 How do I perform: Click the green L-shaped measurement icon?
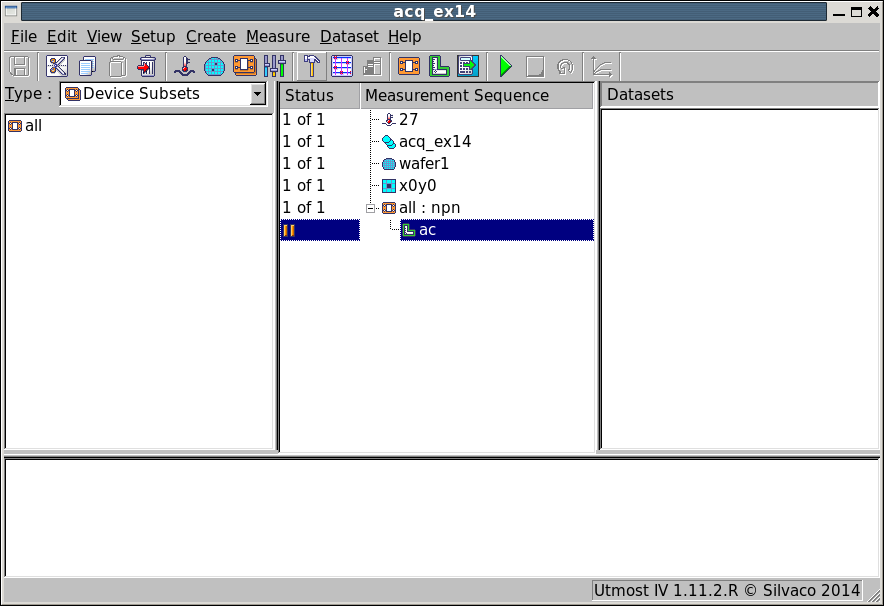[x=439, y=67]
